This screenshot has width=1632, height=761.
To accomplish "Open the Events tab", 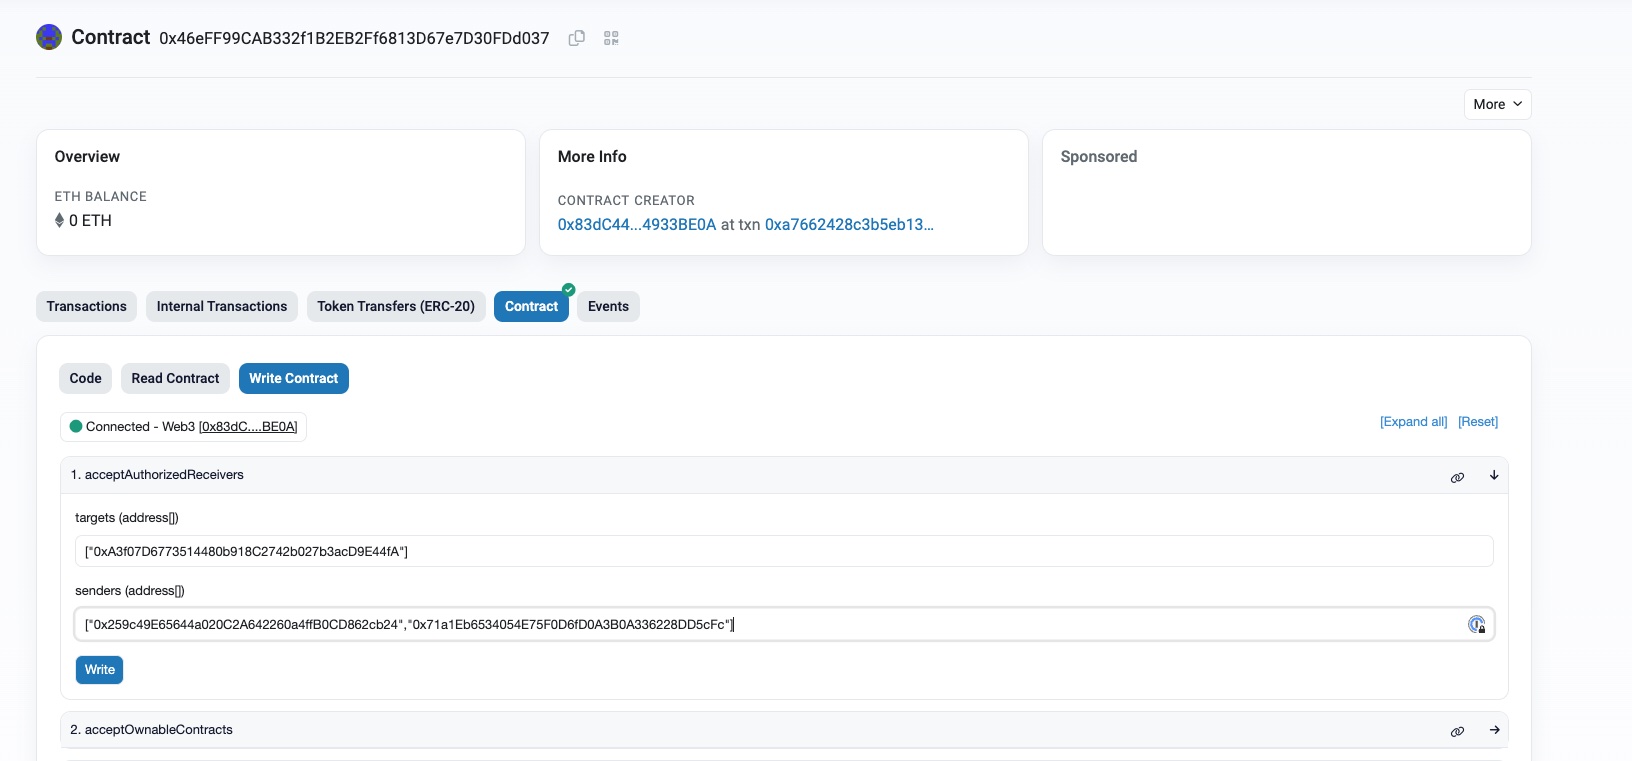I will coord(608,306).
